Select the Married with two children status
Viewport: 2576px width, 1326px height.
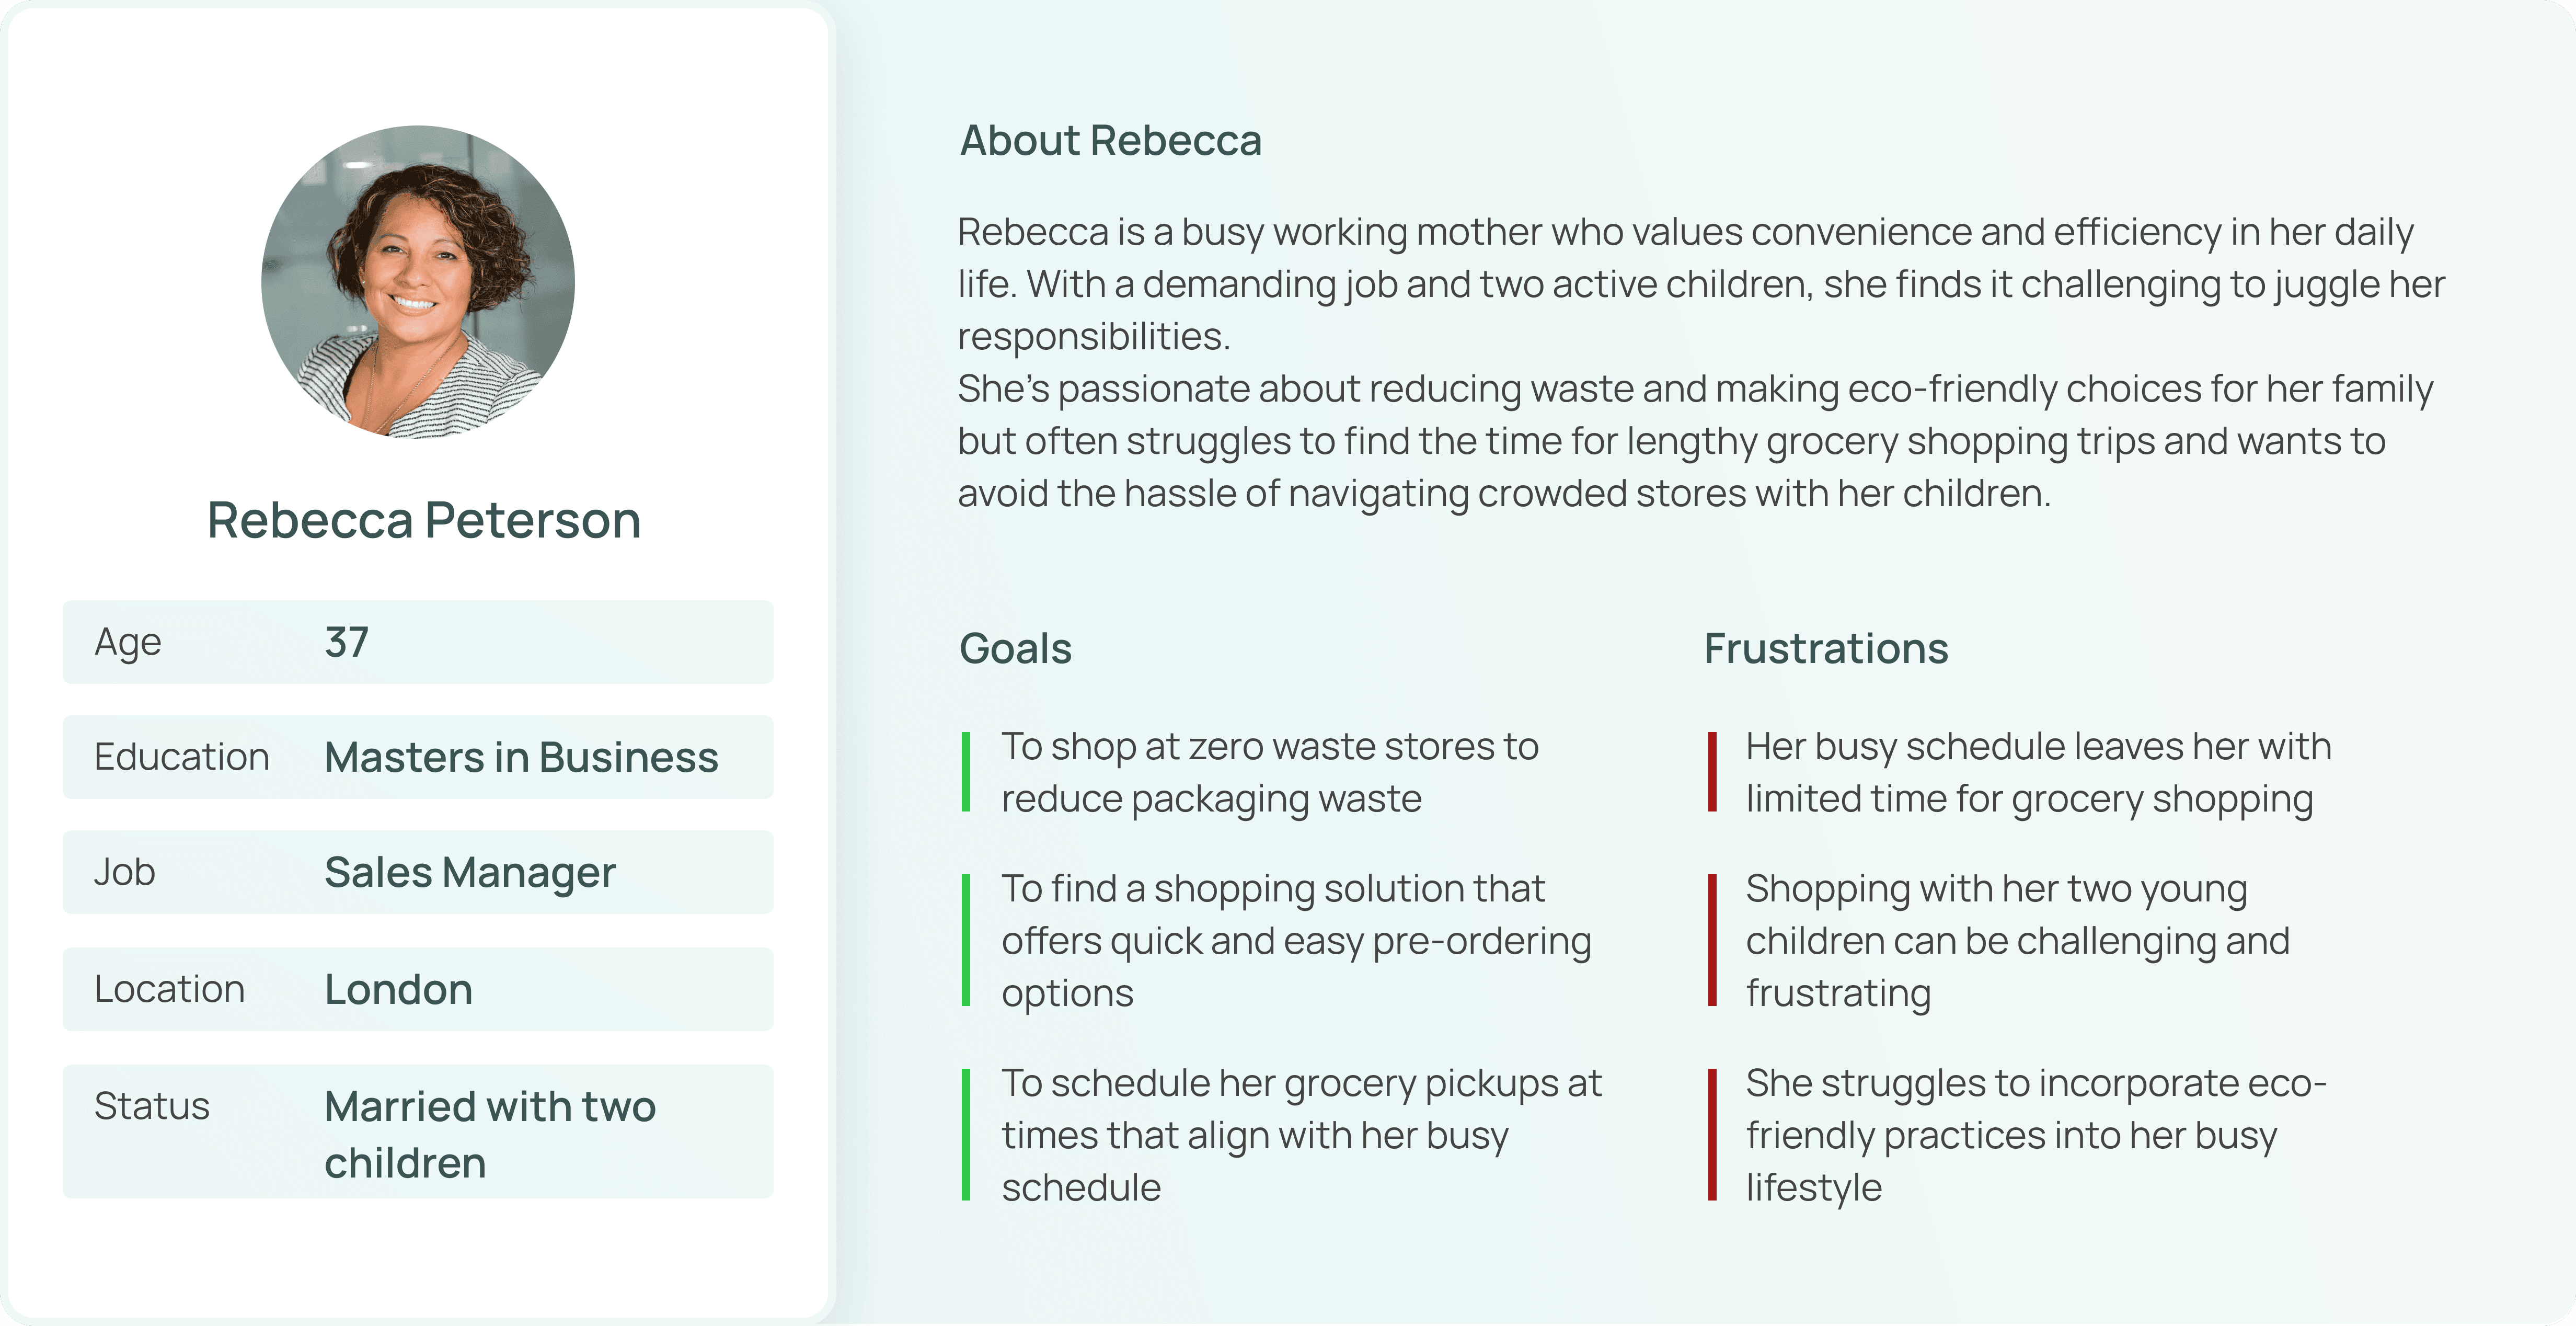(490, 1134)
